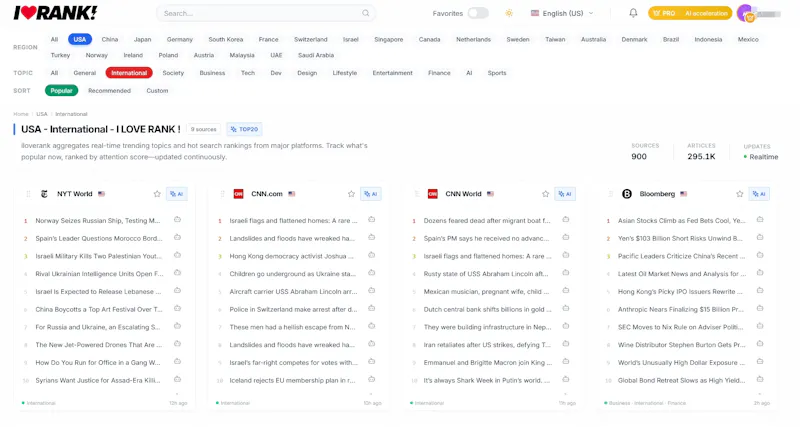Click the search magnifier icon
This screenshot has width=800, height=427.
coord(366,13)
